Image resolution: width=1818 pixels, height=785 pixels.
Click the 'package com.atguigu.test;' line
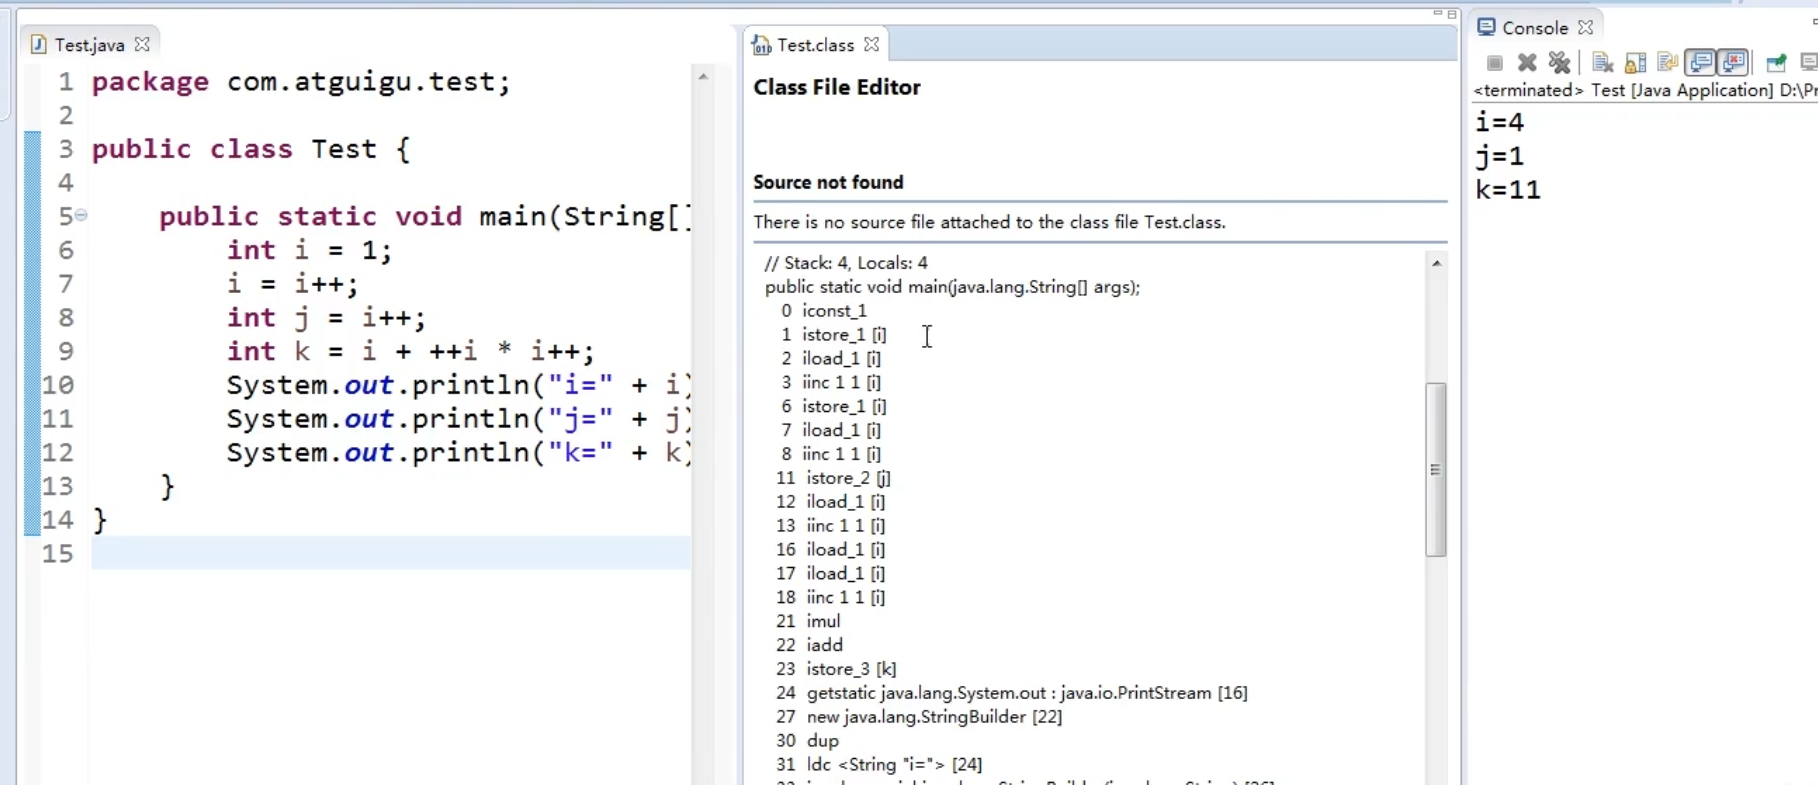(301, 82)
